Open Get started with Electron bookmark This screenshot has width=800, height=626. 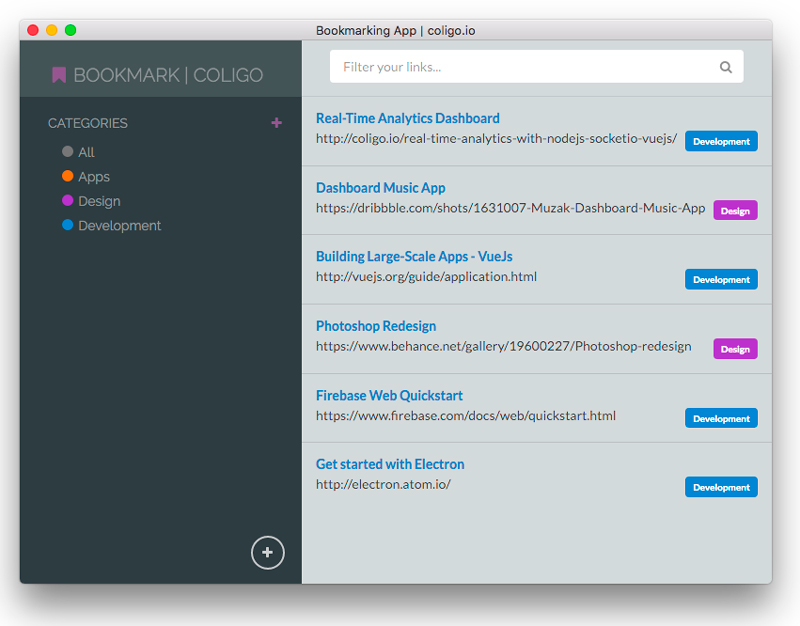pyautogui.click(x=390, y=464)
